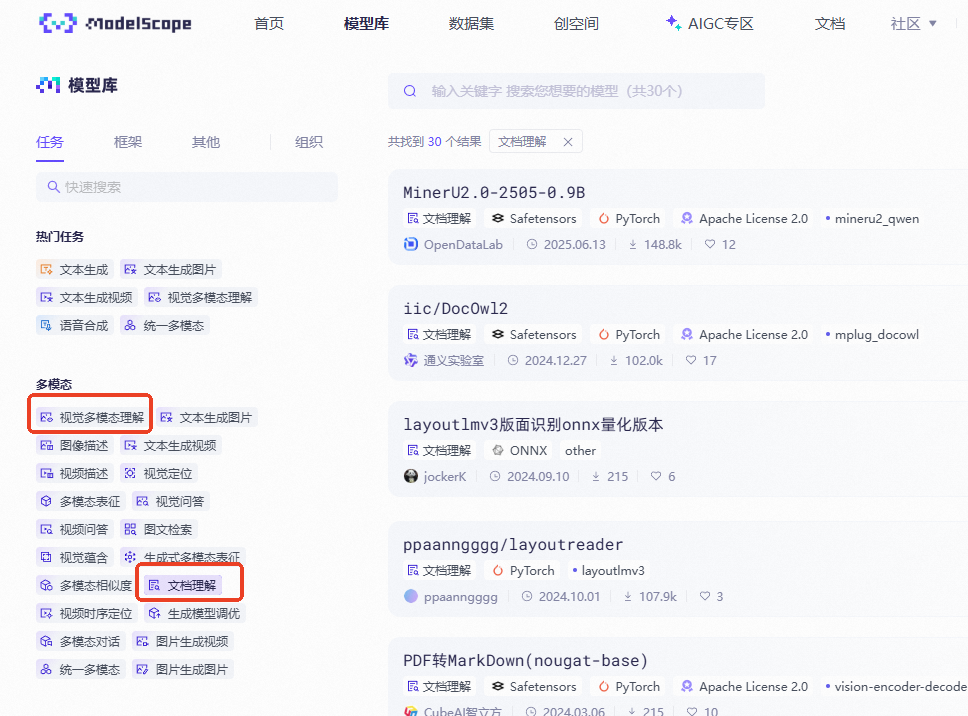Screen dimensions: 968x716
Task: Click the 图文检索 task icon
Action: pyautogui.click(x=130, y=529)
